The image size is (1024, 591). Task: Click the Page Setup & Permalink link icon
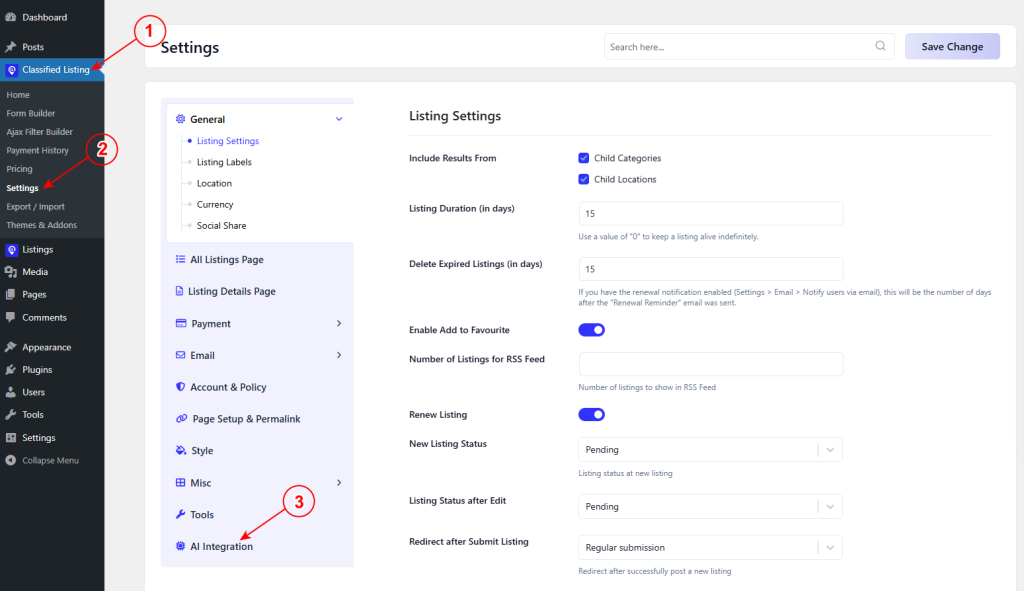click(x=182, y=419)
